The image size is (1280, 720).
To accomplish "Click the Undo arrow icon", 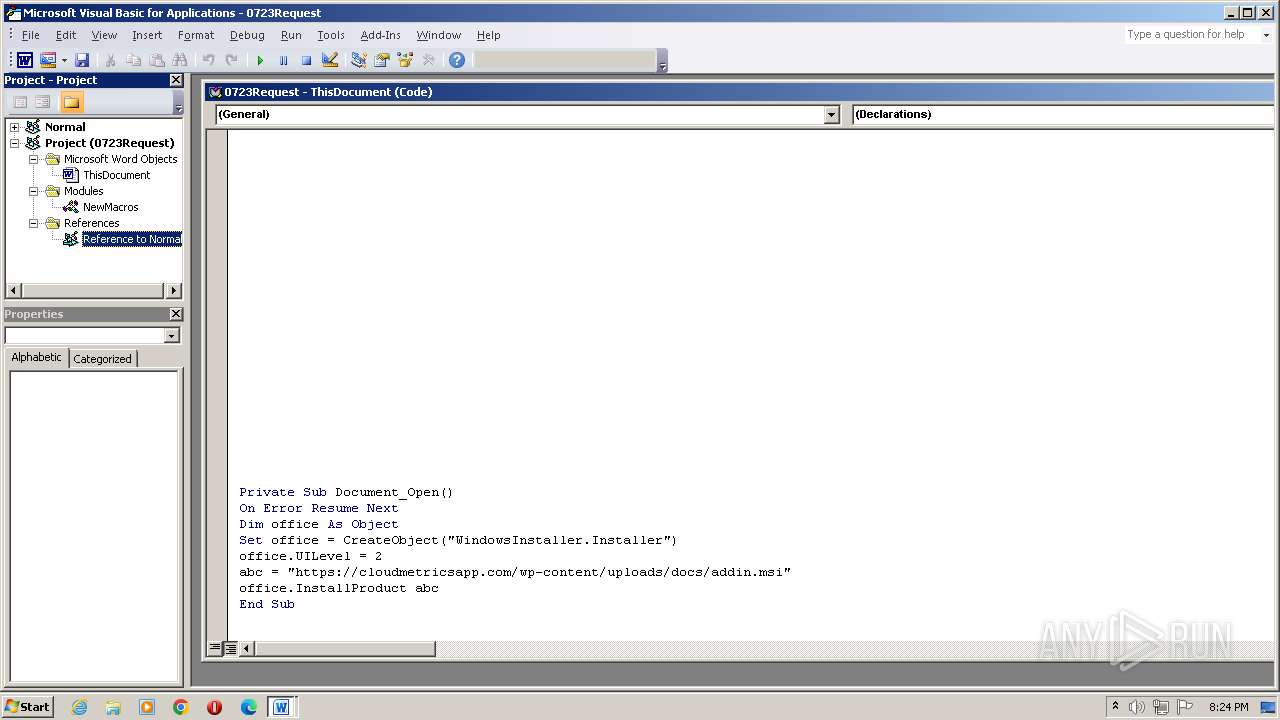I will point(208,60).
